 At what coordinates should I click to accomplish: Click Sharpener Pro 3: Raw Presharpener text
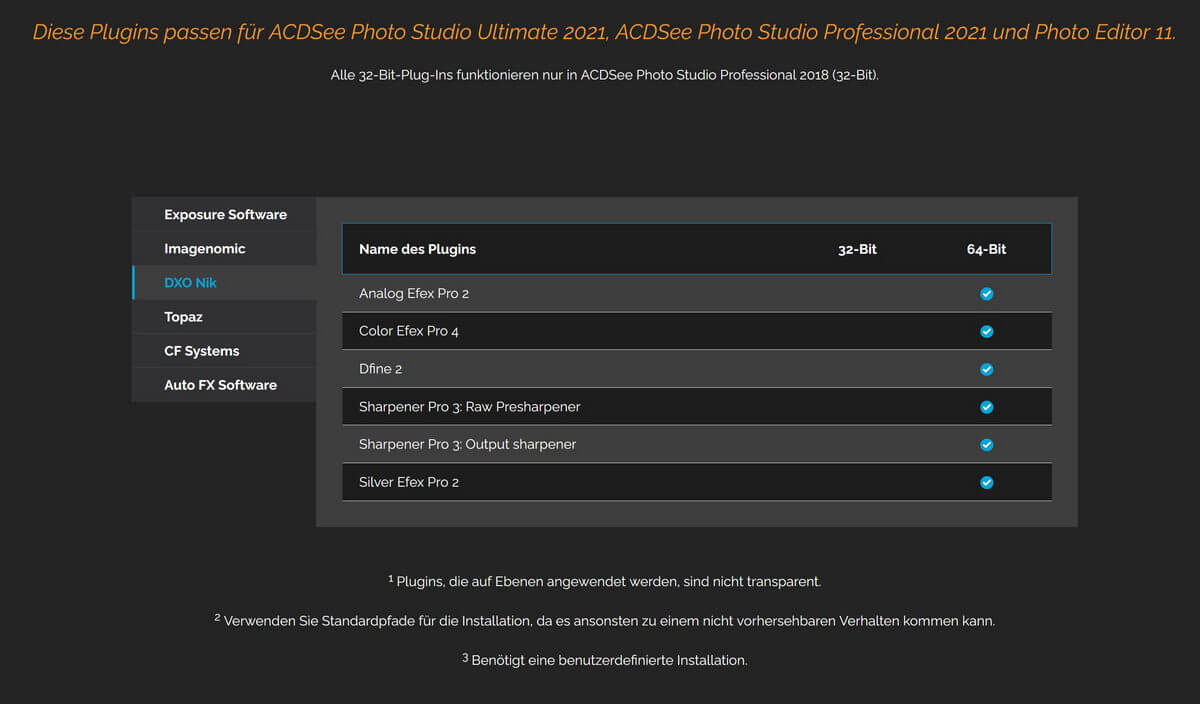click(x=470, y=407)
